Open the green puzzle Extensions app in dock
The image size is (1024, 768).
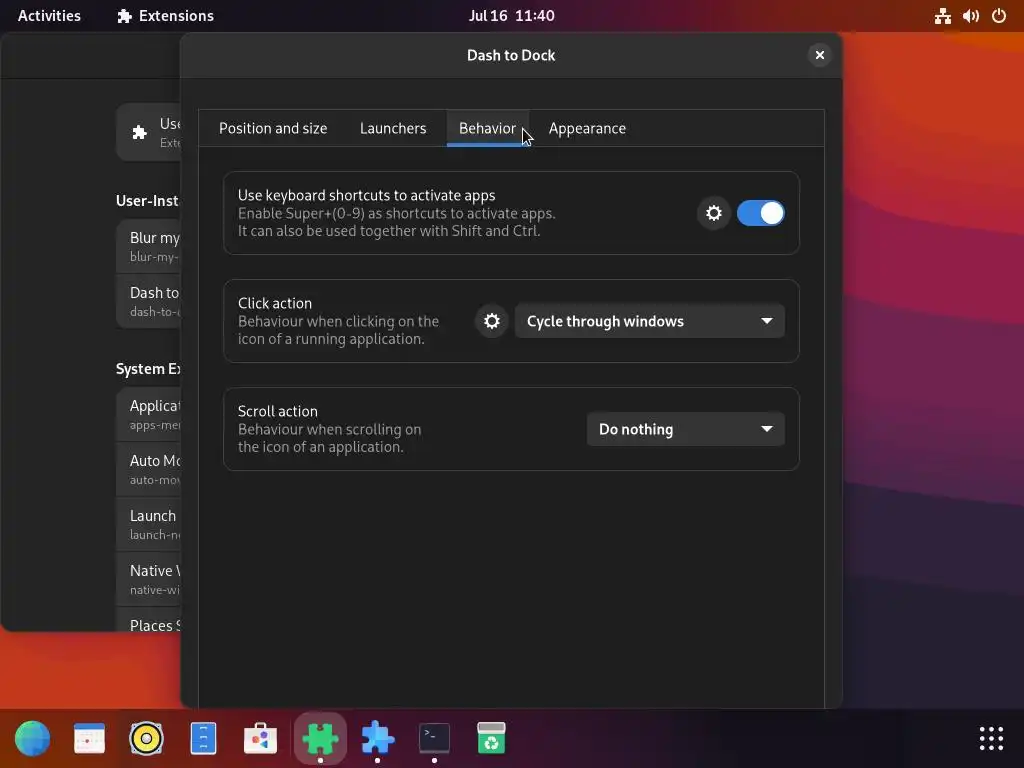[x=320, y=739]
